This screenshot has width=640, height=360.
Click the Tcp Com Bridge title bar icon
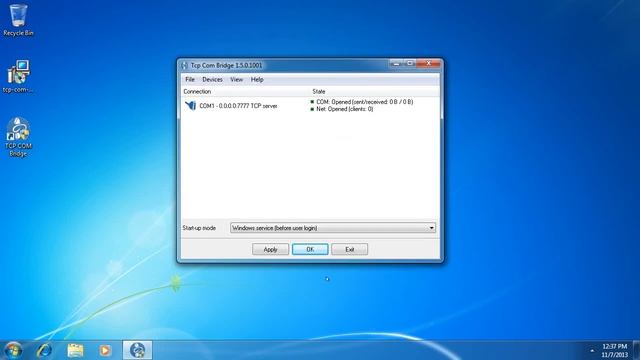point(184,65)
